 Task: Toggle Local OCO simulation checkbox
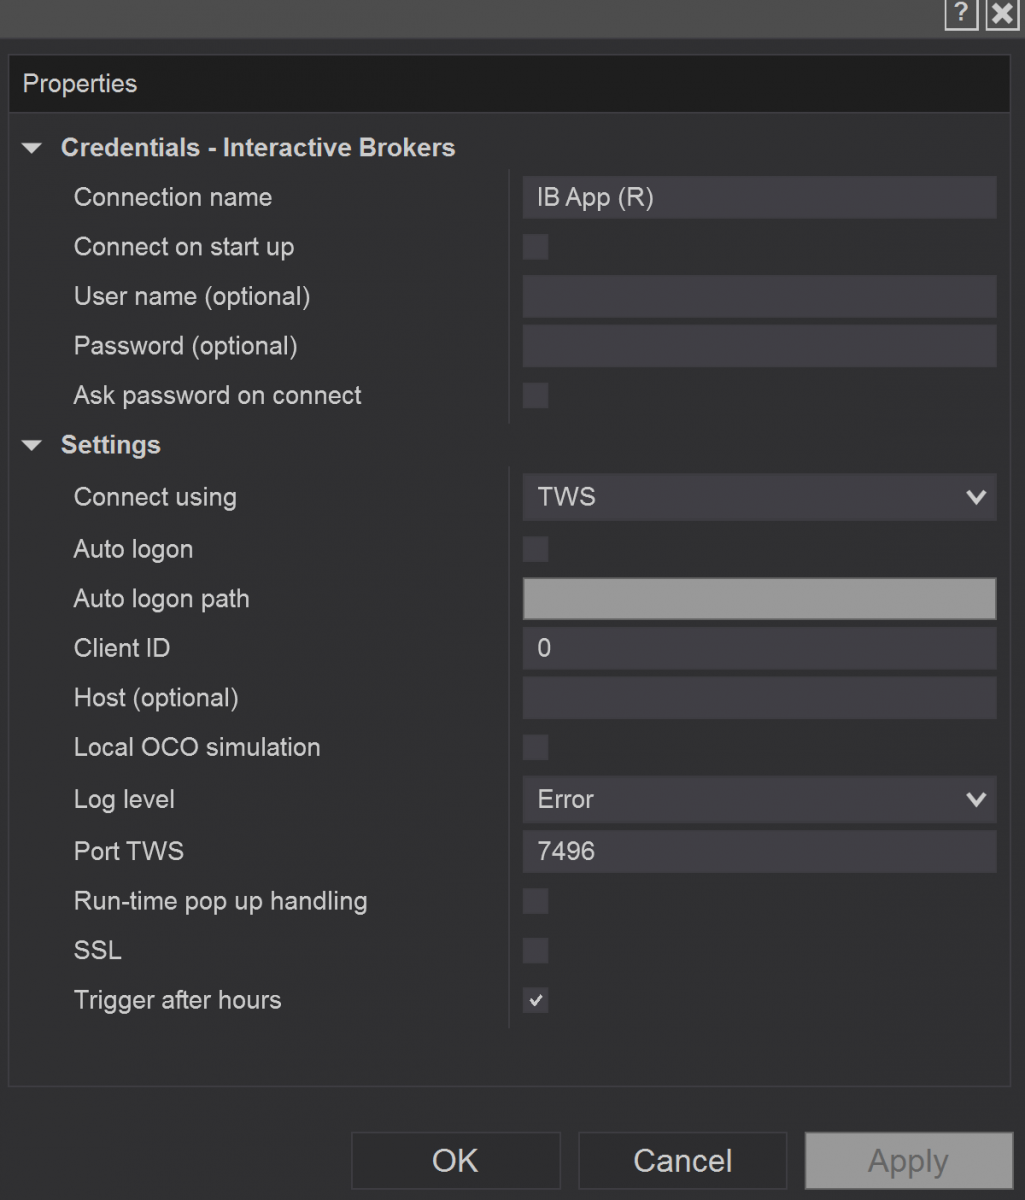(536, 747)
